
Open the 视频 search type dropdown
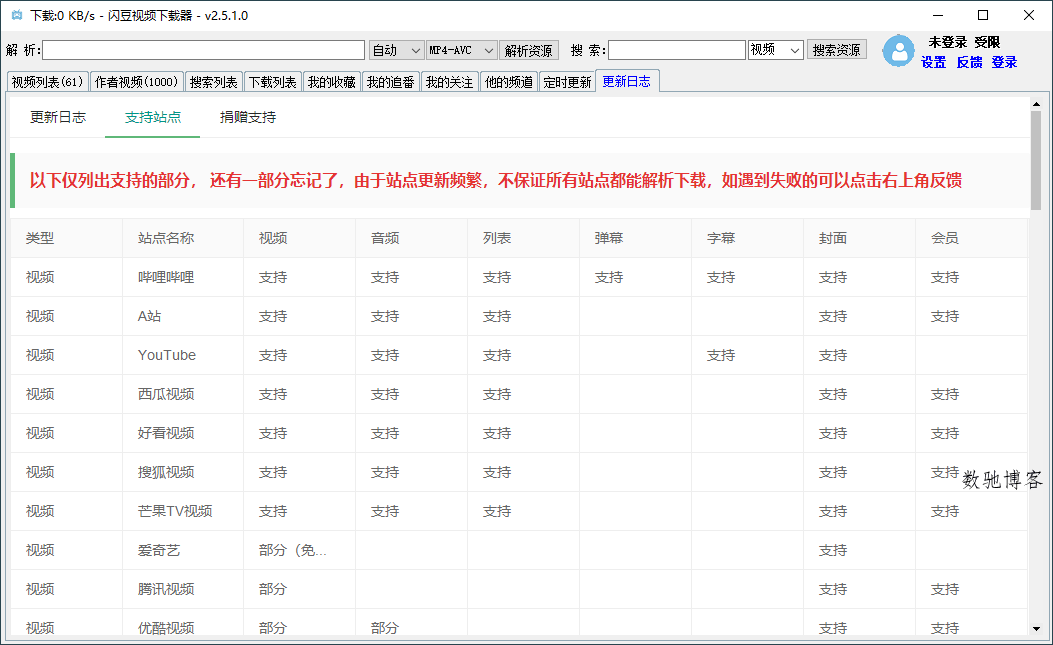click(776, 50)
